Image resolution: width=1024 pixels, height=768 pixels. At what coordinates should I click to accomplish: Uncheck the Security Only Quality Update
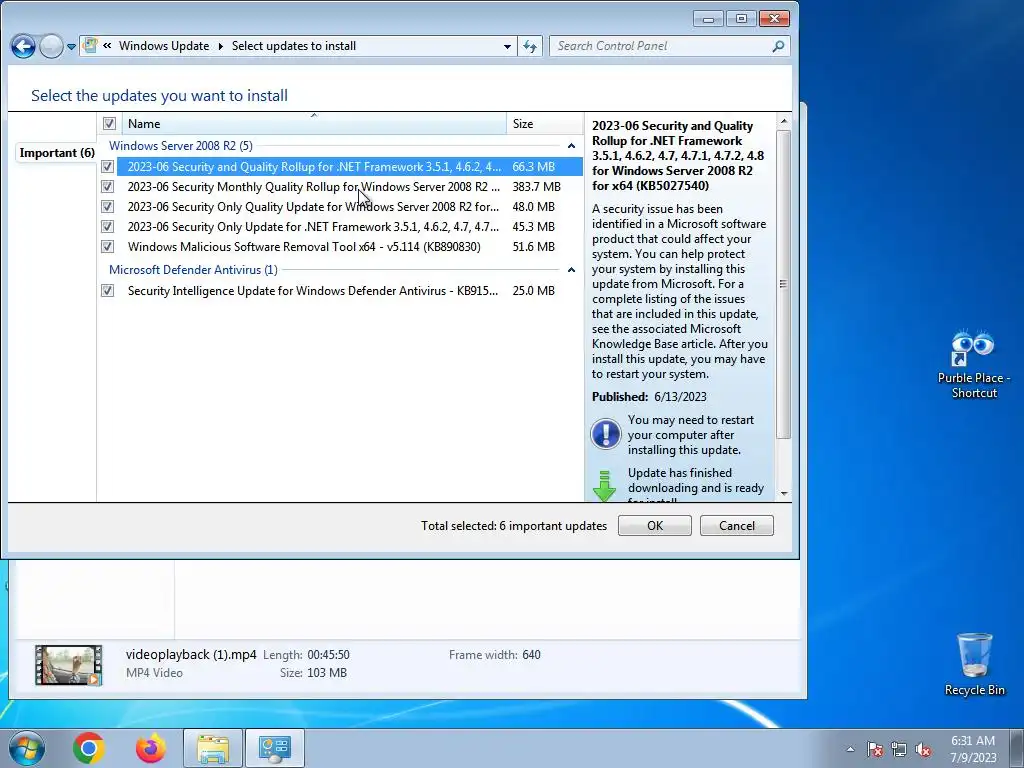108,207
